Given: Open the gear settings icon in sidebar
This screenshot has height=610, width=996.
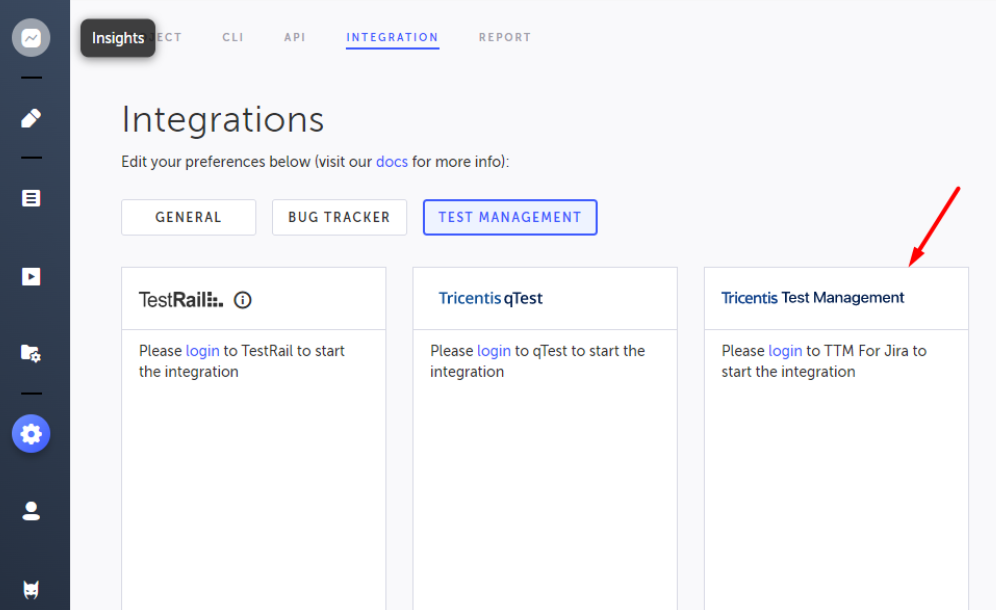Looking at the screenshot, I should click(x=31, y=434).
